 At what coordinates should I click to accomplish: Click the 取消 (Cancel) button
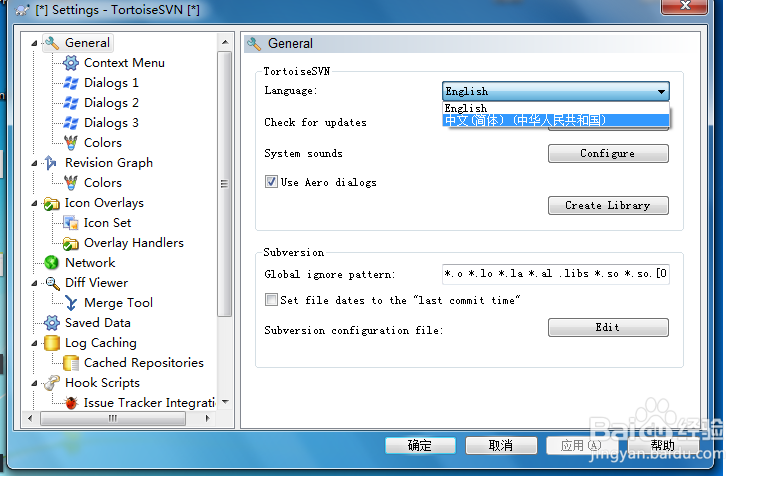(x=501, y=445)
